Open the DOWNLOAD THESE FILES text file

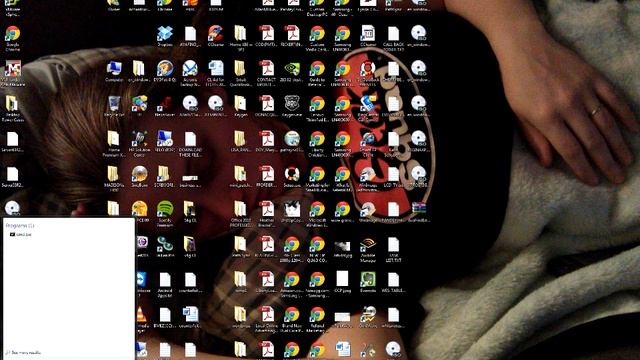190,143
